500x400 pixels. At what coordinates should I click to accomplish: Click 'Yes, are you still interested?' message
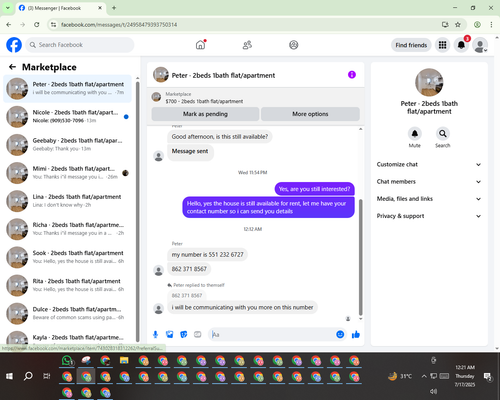(314, 189)
